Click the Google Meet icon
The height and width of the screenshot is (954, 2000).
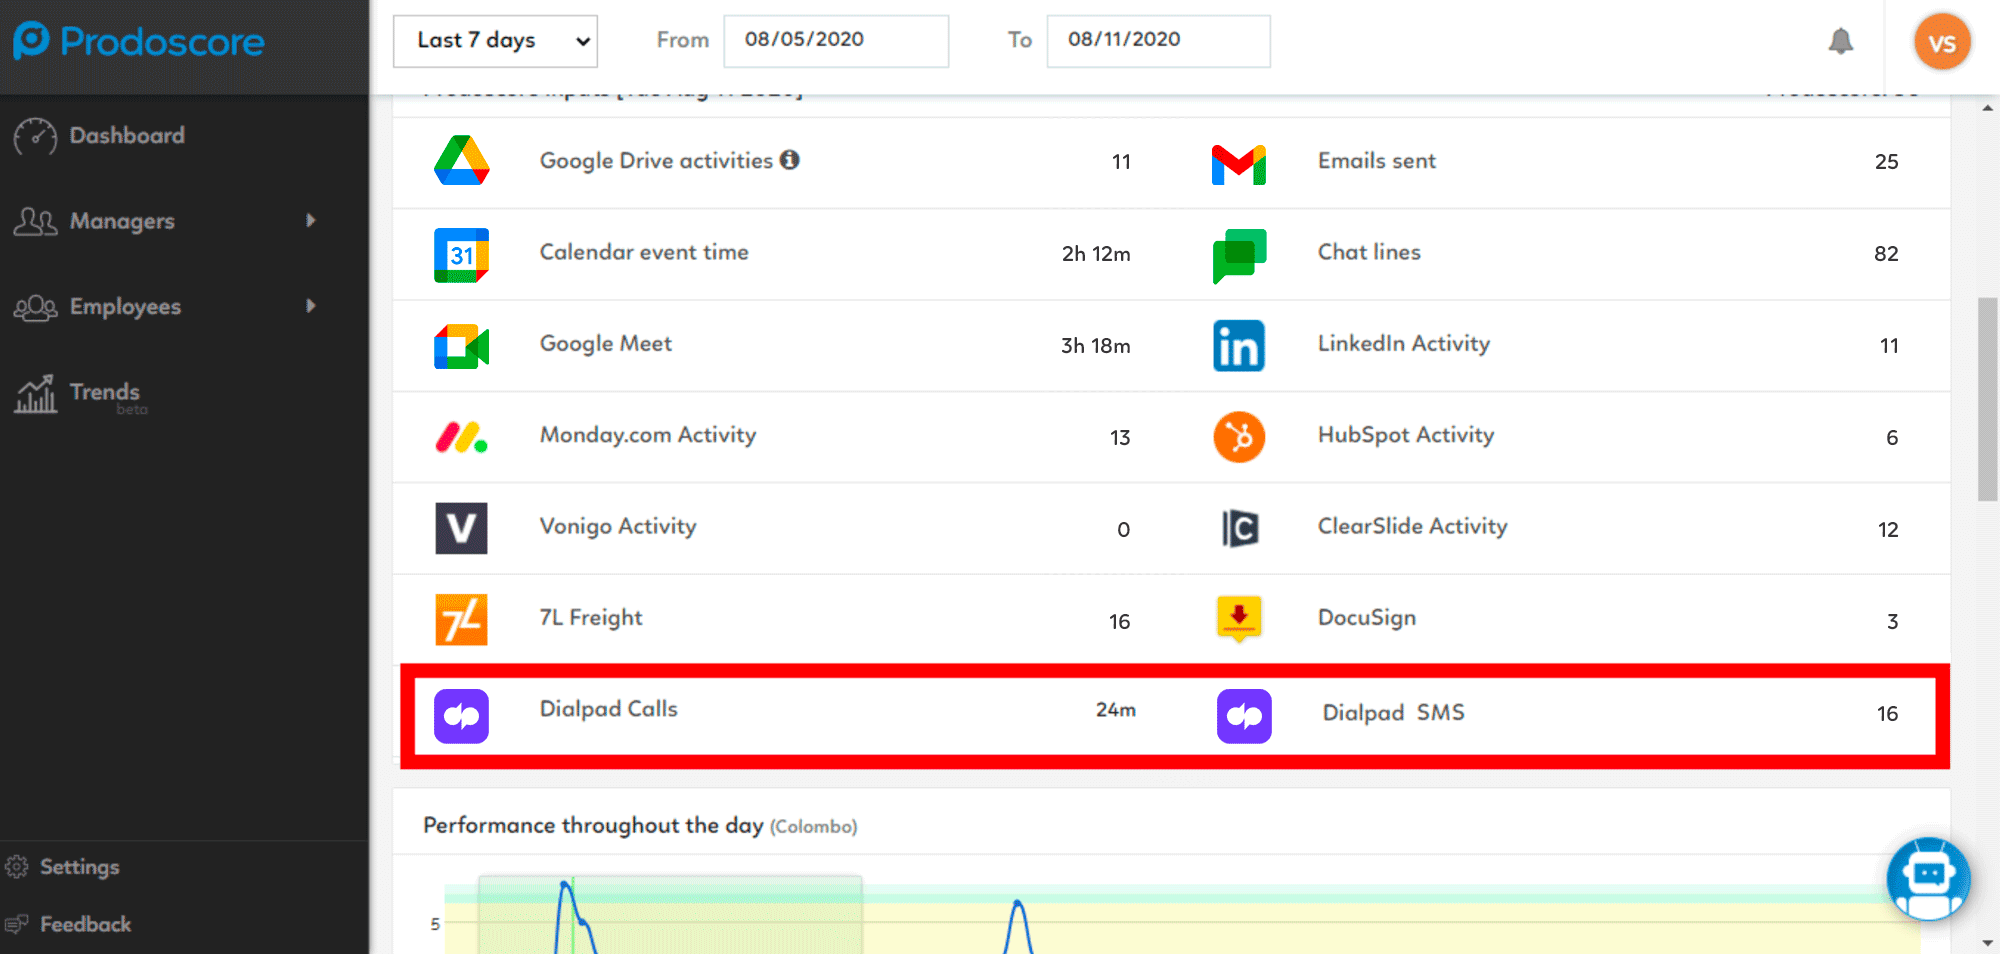click(x=461, y=346)
